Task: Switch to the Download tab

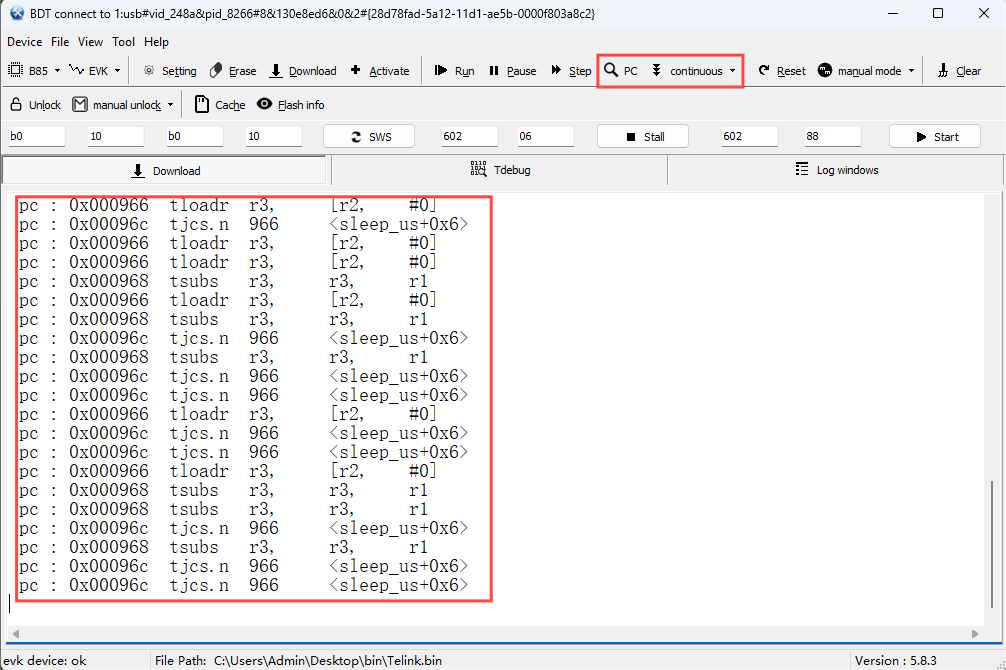Action: point(166,171)
